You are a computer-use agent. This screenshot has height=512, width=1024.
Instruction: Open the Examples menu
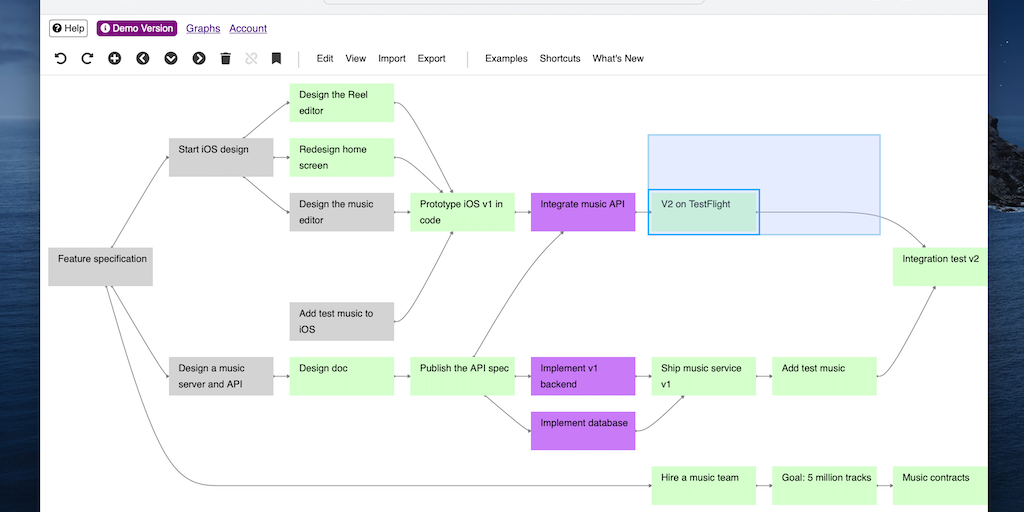tap(506, 59)
